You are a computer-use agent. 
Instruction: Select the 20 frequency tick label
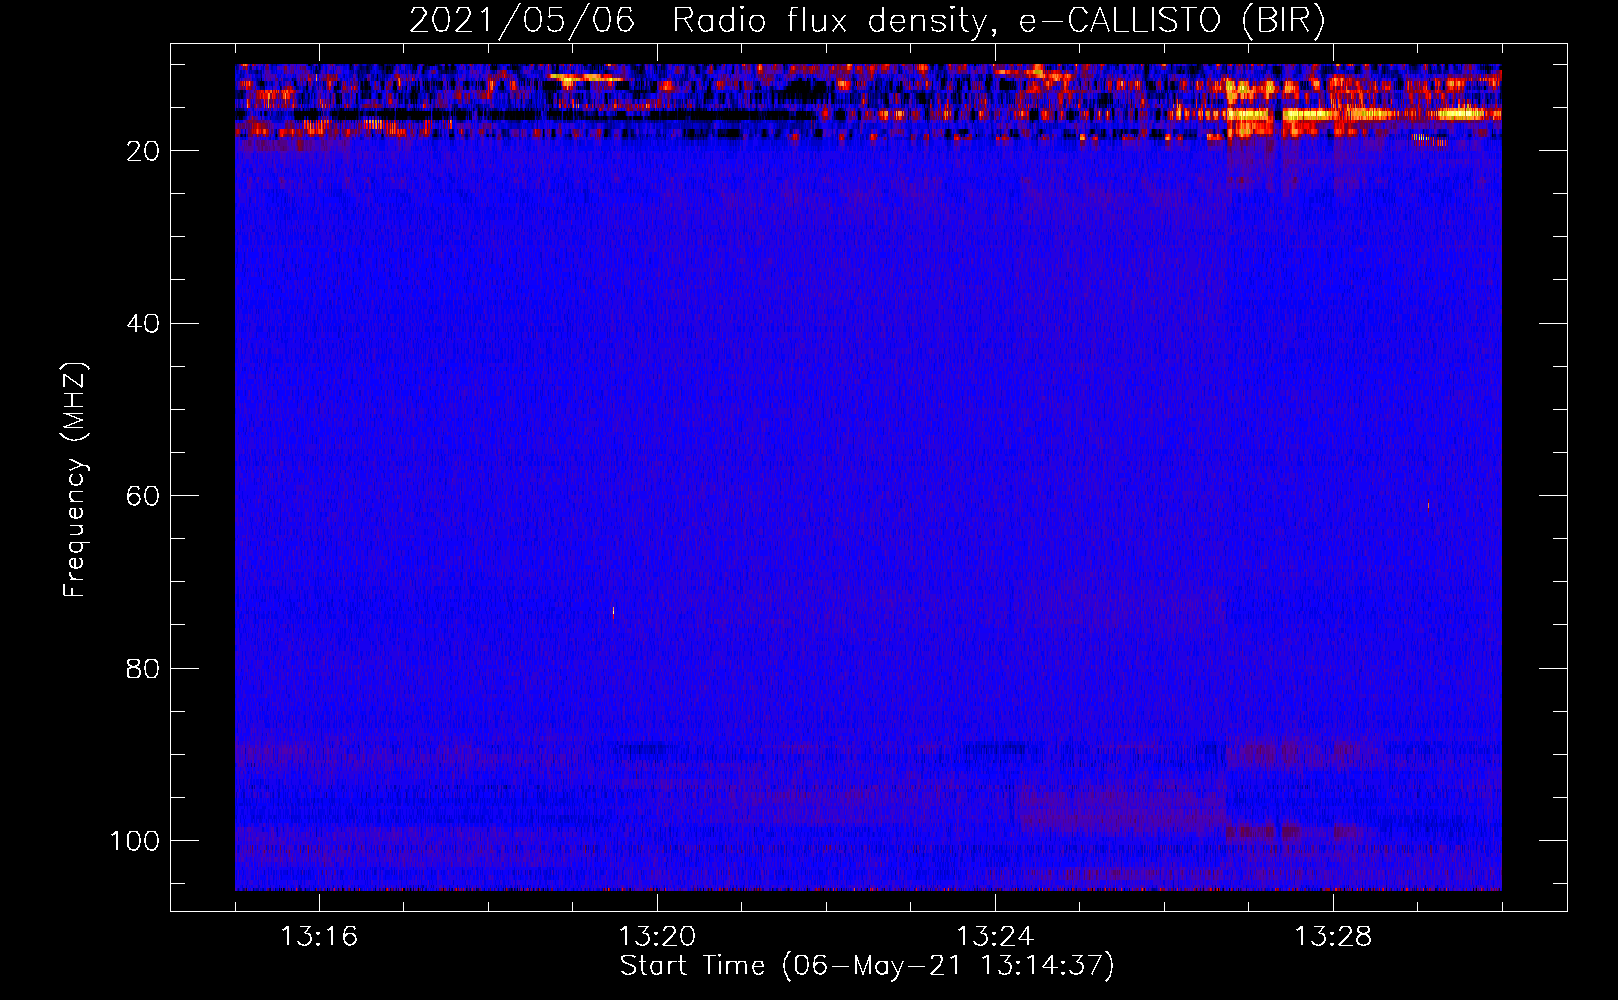144,151
